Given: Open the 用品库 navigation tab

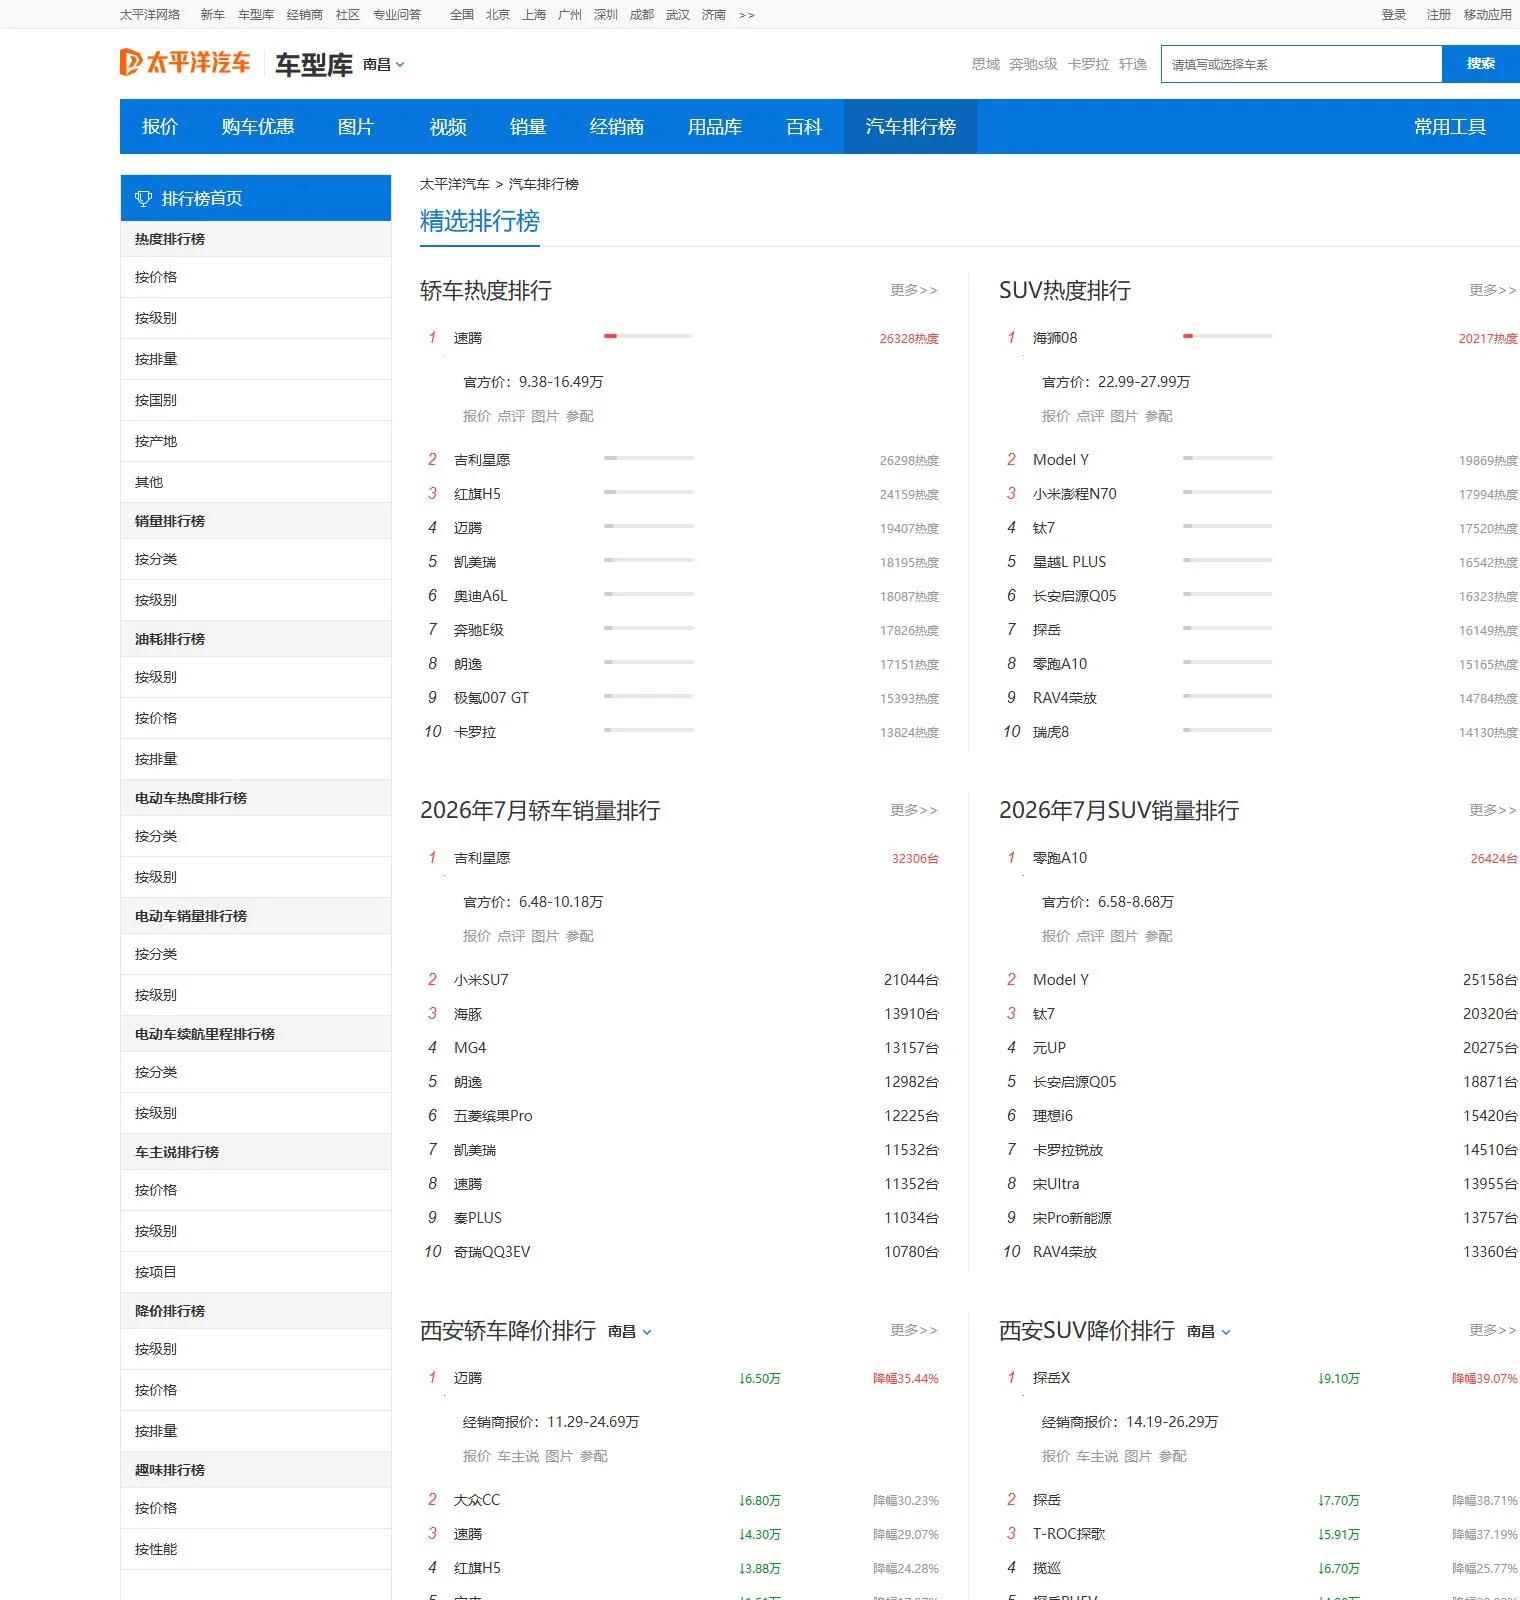Looking at the screenshot, I should (714, 126).
